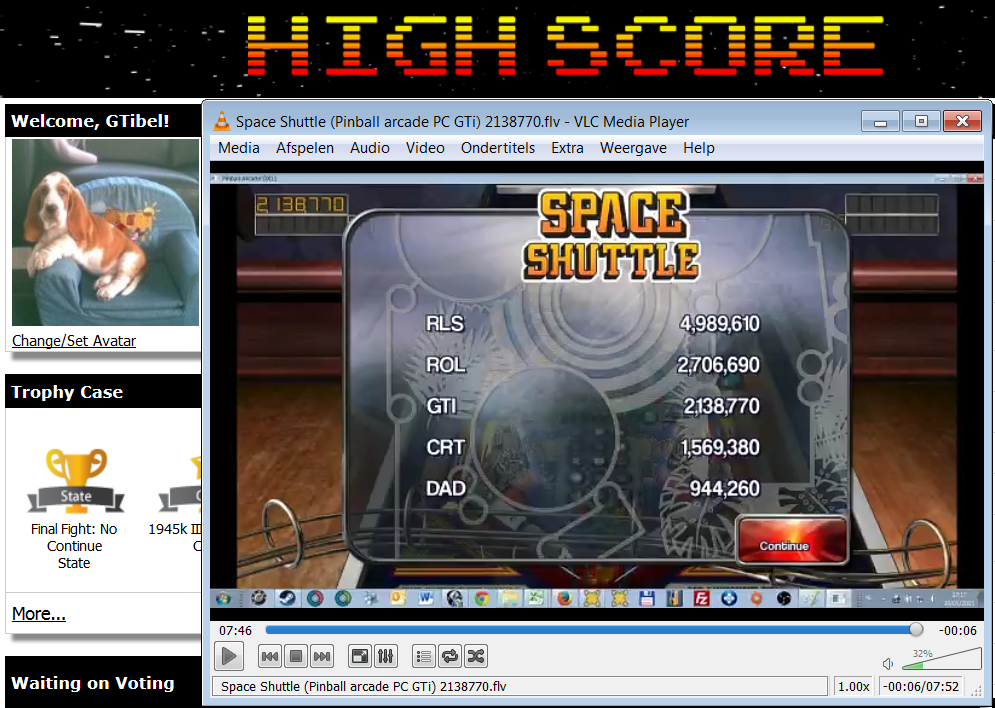Click the floppy disk icon in the video taskbar
This screenshot has width=995, height=708.
pyautogui.click(x=647, y=598)
